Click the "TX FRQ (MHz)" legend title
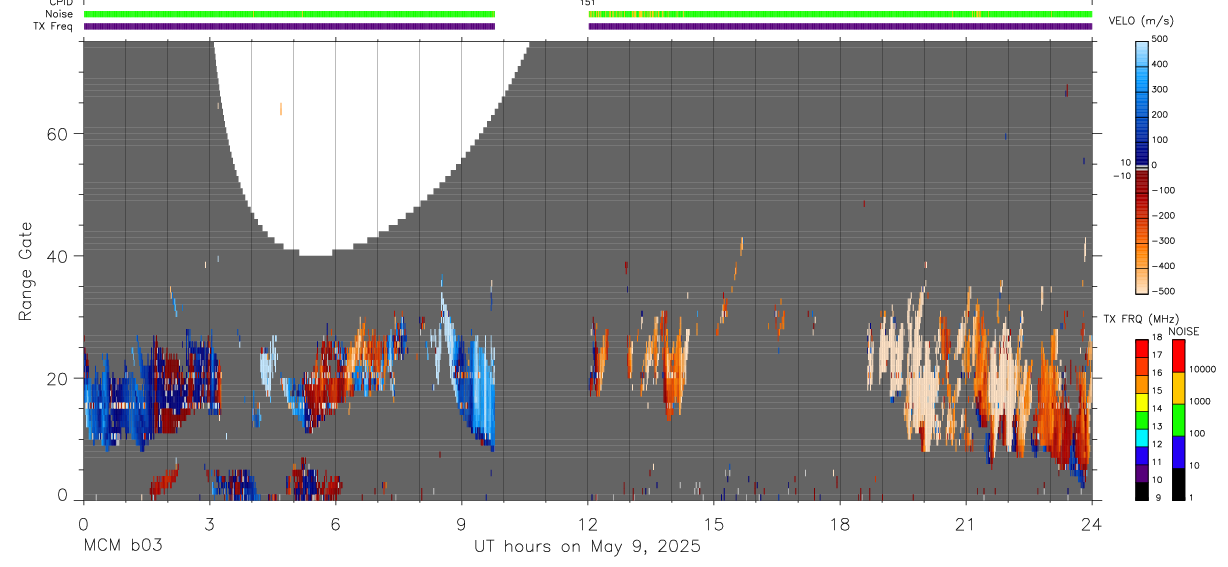Viewport: 1228px width, 567px height. [x=1142, y=319]
